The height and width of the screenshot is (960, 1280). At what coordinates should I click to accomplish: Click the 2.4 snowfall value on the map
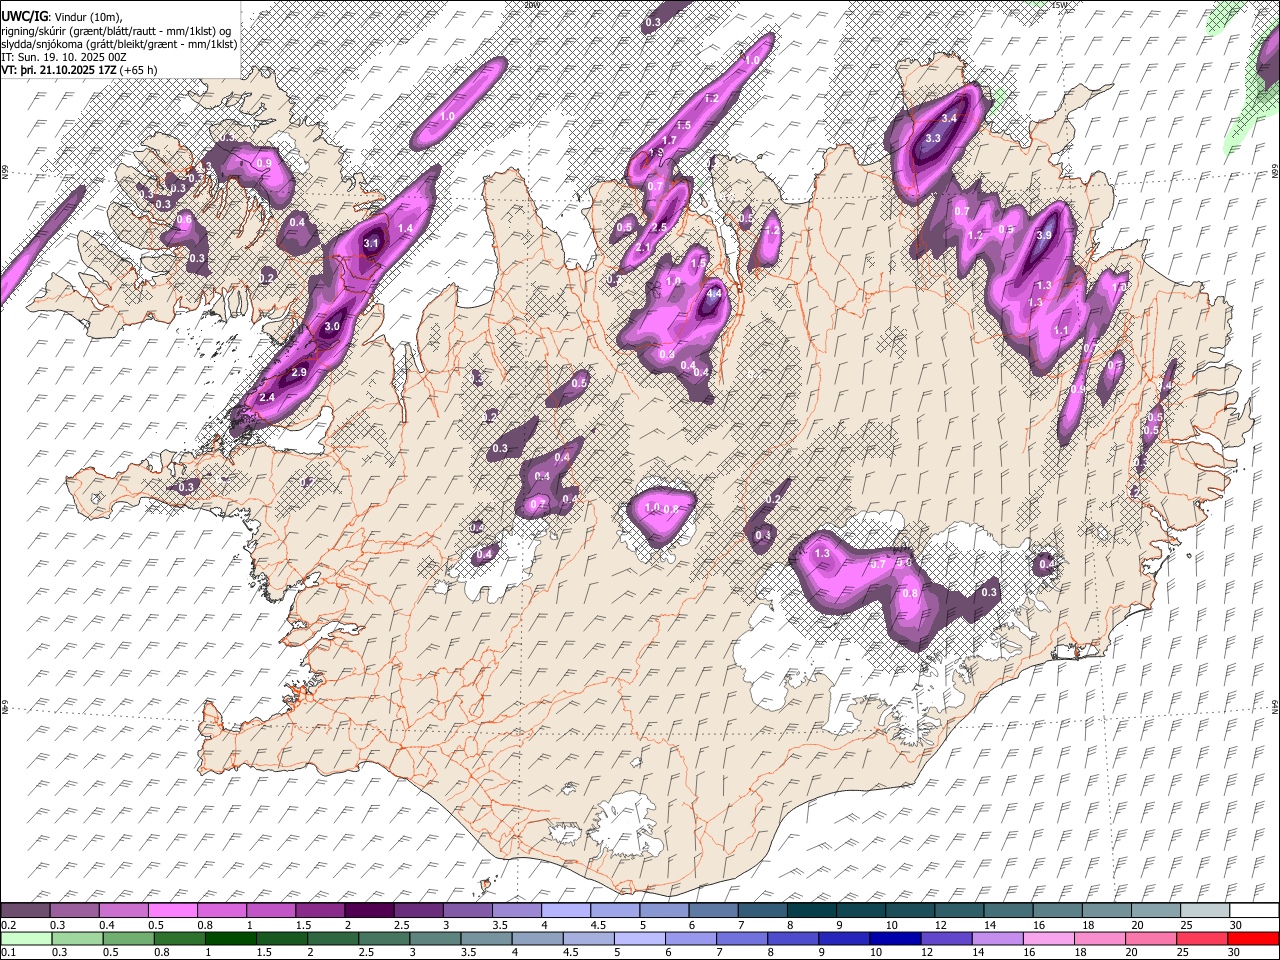point(267,398)
